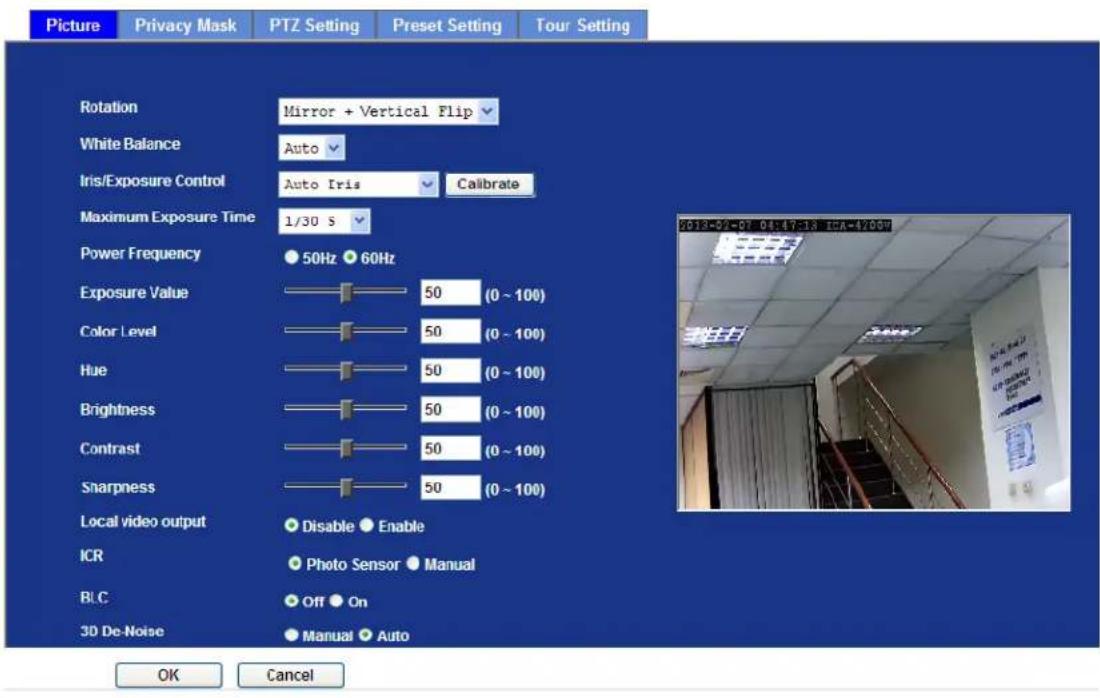Adjust the Exposure Value slider handle
The height and width of the screenshot is (698, 1100).
346,293
